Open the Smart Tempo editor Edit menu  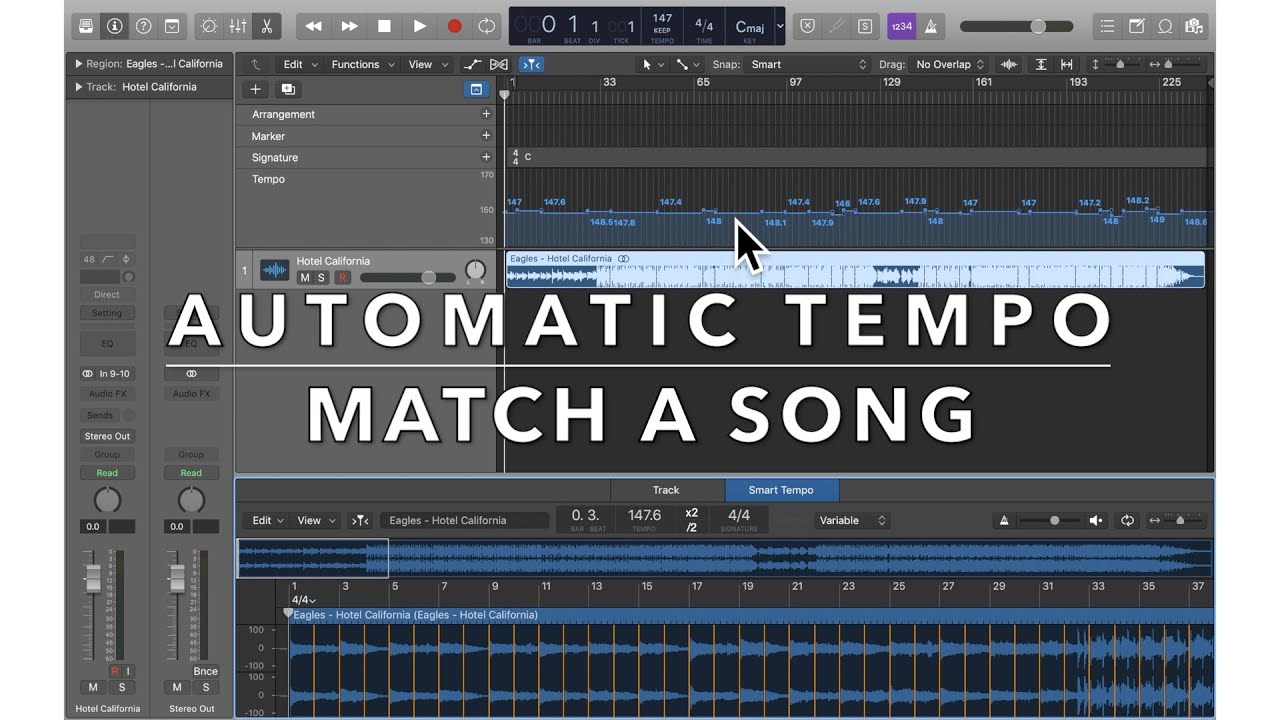coord(267,520)
